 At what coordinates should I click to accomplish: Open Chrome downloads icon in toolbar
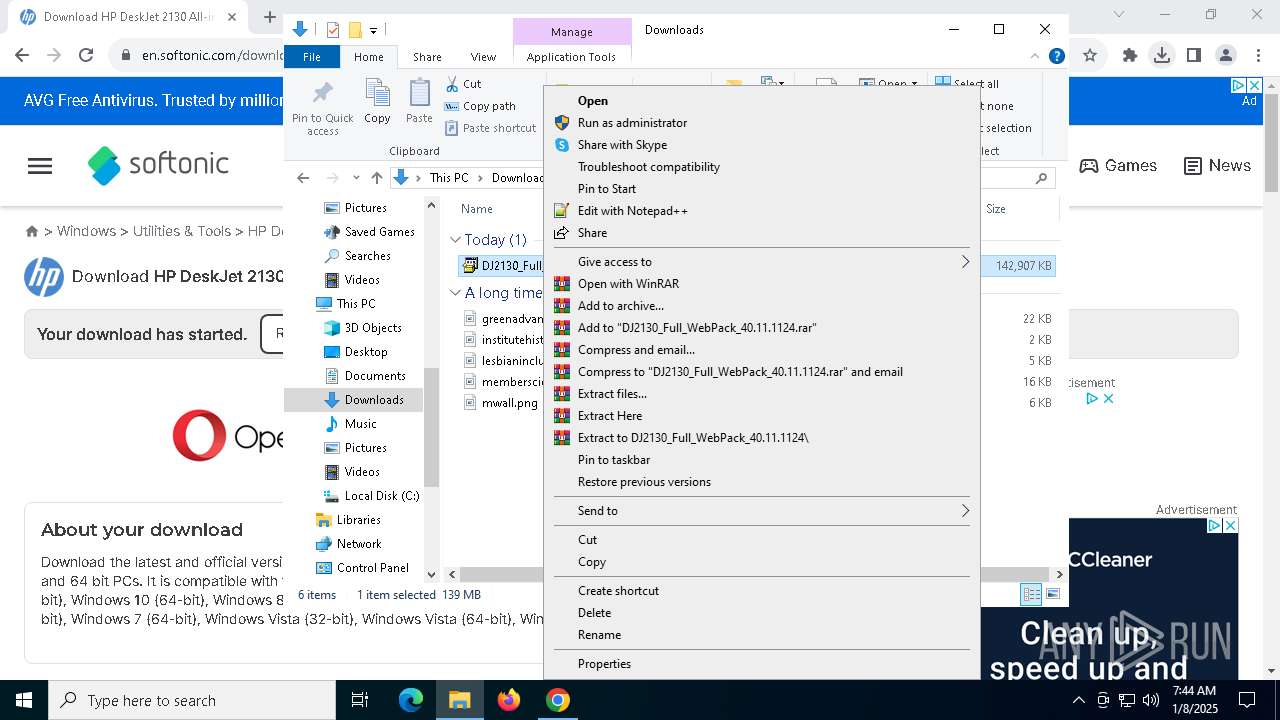tap(1161, 55)
